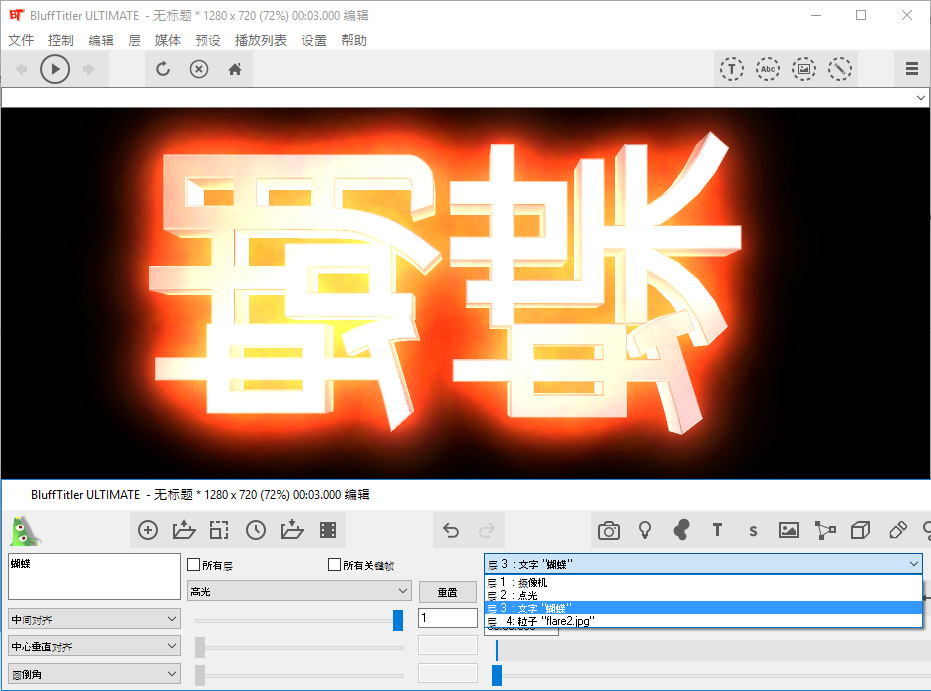The image size is (931, 691).
Task: Expand the 中间对齐 alignment dropdown
Action: [x=94, y=619]
